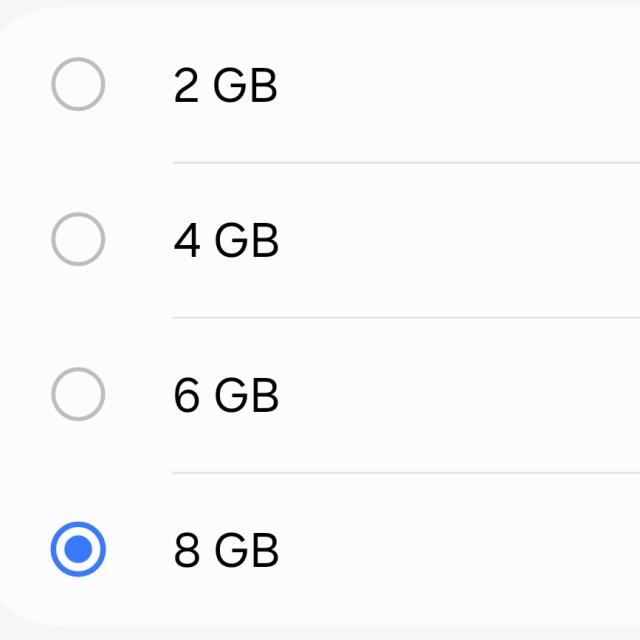Switch the size to 4 GB
This screenshot has width=640, height=640.
78,240
